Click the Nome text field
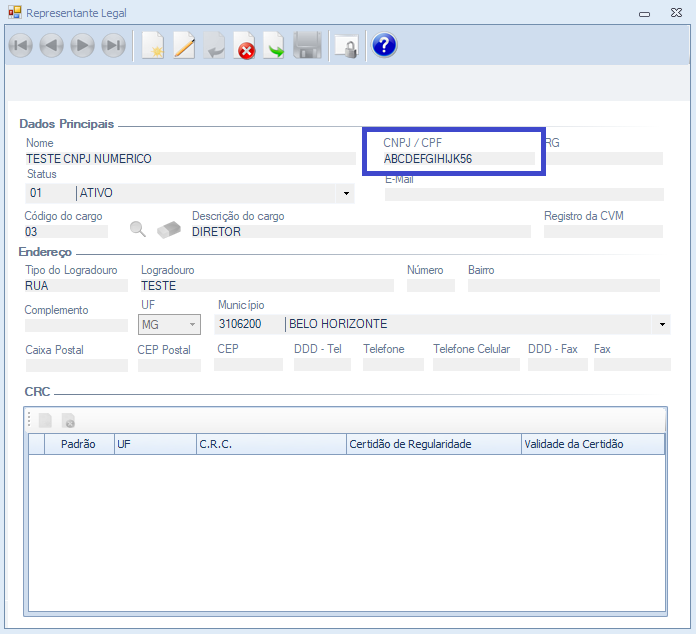The height and width of the screenshot is (634, 696). click(x=190, y=158)
